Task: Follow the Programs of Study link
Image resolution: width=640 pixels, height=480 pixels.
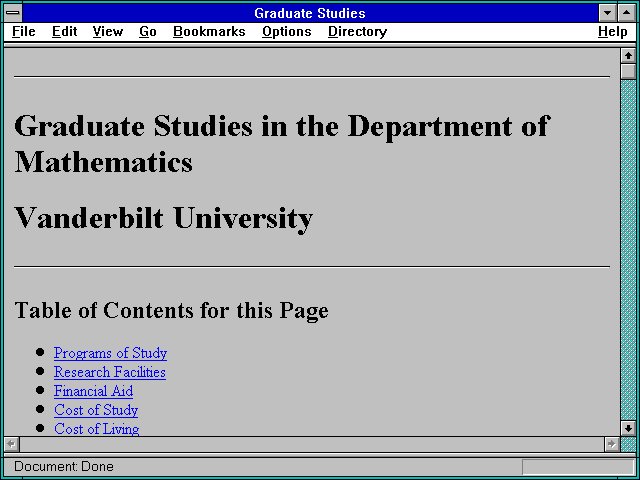Action: 110,353
